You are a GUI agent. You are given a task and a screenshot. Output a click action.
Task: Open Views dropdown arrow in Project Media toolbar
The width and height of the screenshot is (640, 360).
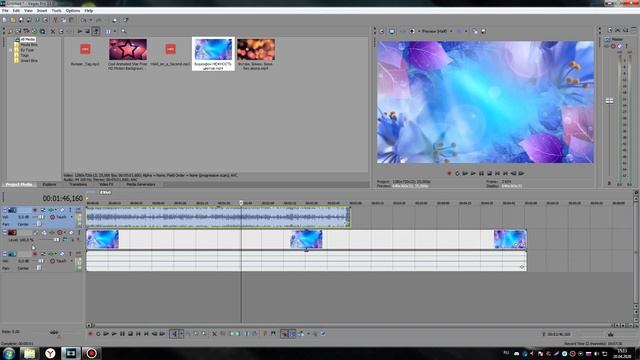(x=115, y=31)
